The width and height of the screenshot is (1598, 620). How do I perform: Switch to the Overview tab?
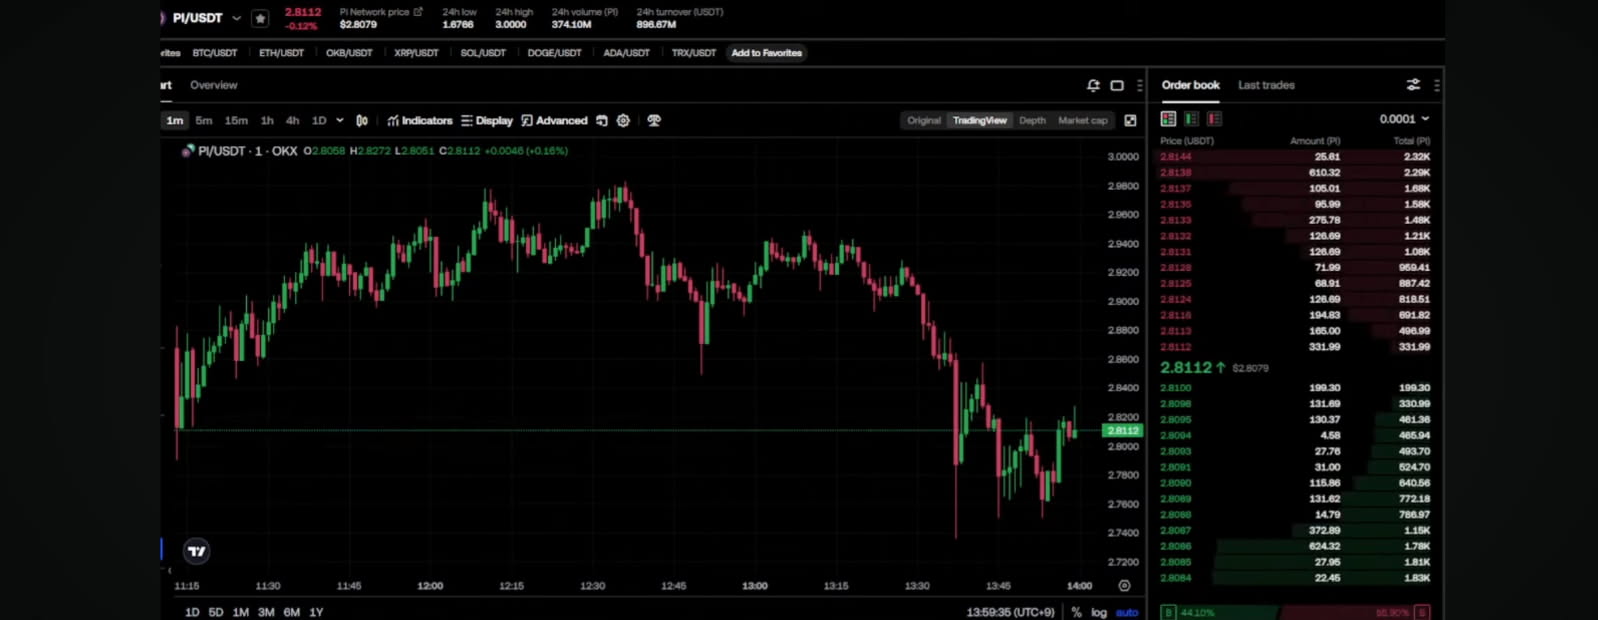tap(214, 85)
